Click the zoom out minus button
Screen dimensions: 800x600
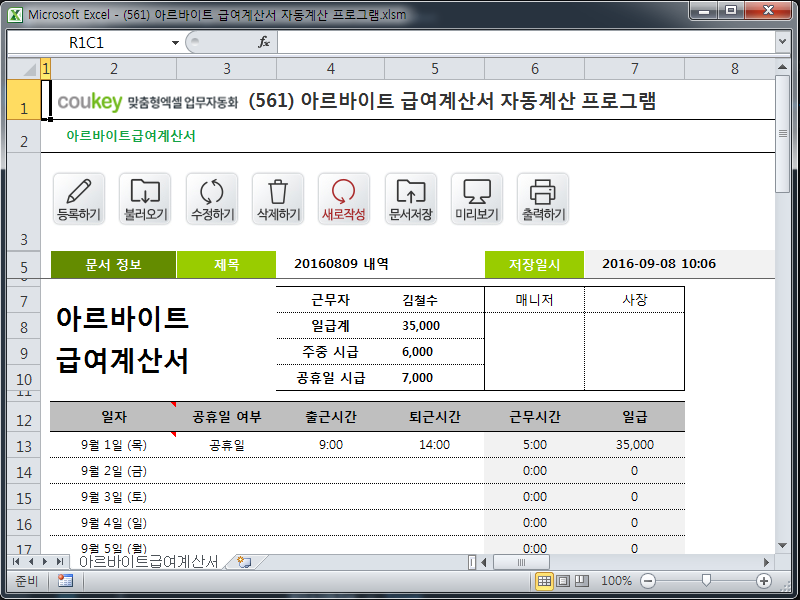click(647, 581)
